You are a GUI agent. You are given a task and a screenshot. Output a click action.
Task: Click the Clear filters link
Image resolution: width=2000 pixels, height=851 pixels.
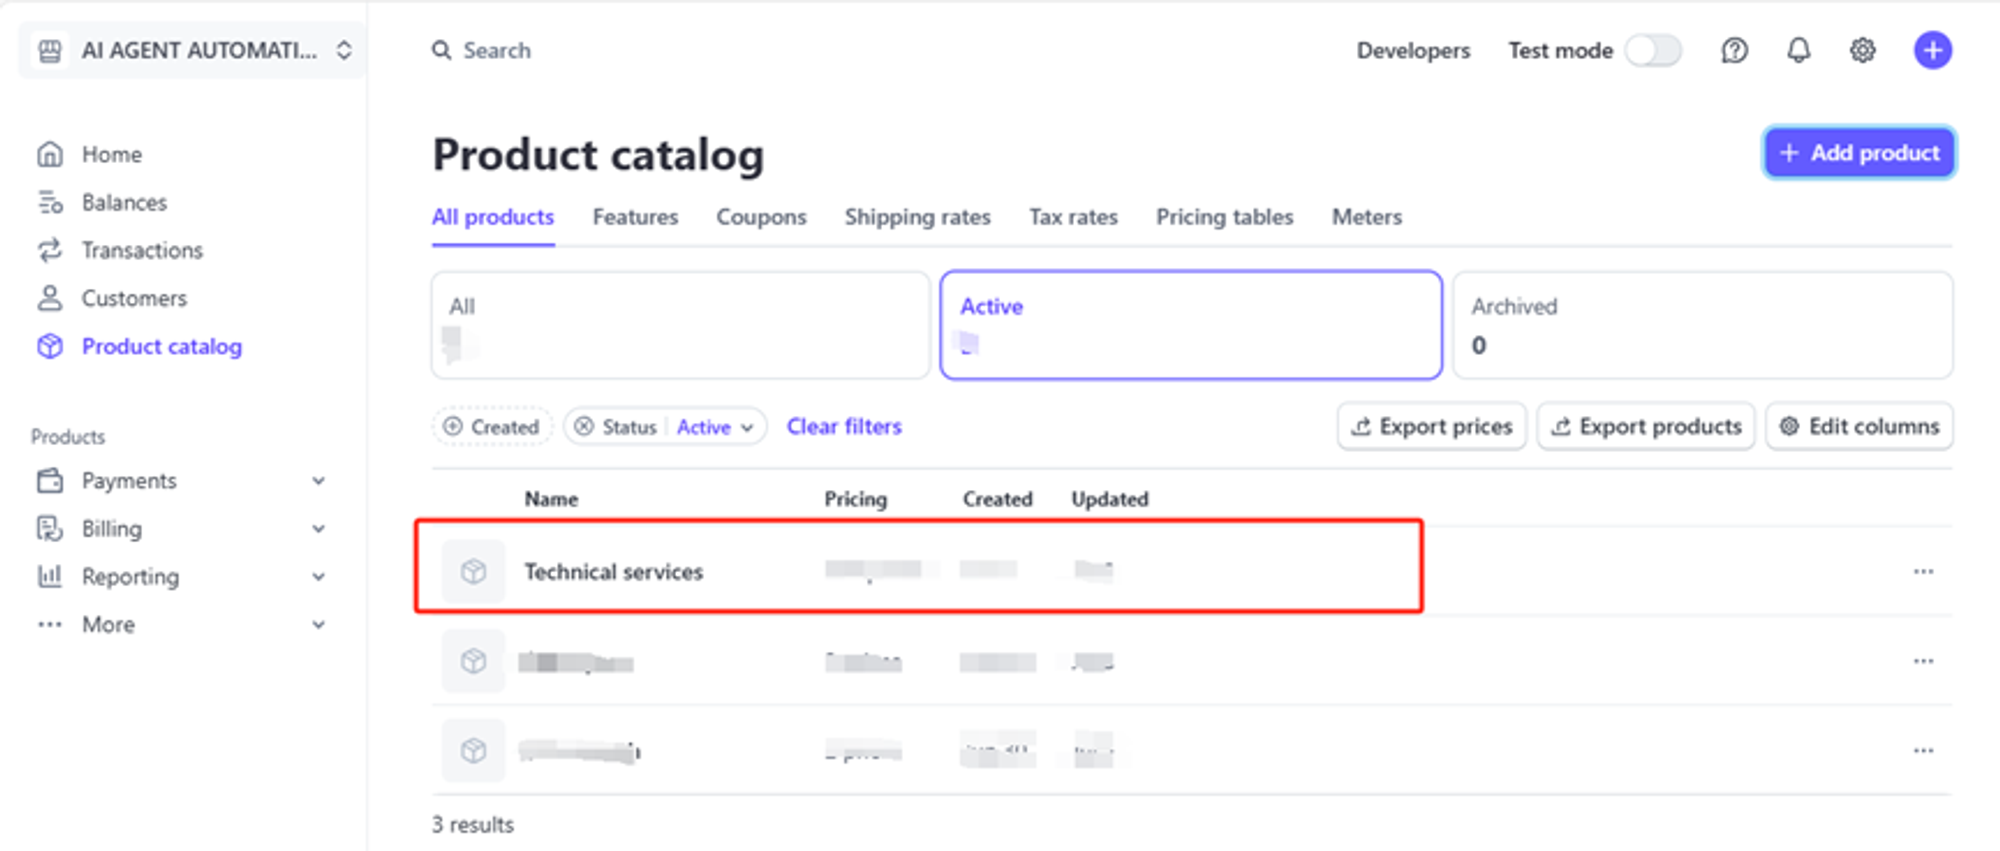coord(844,426)
